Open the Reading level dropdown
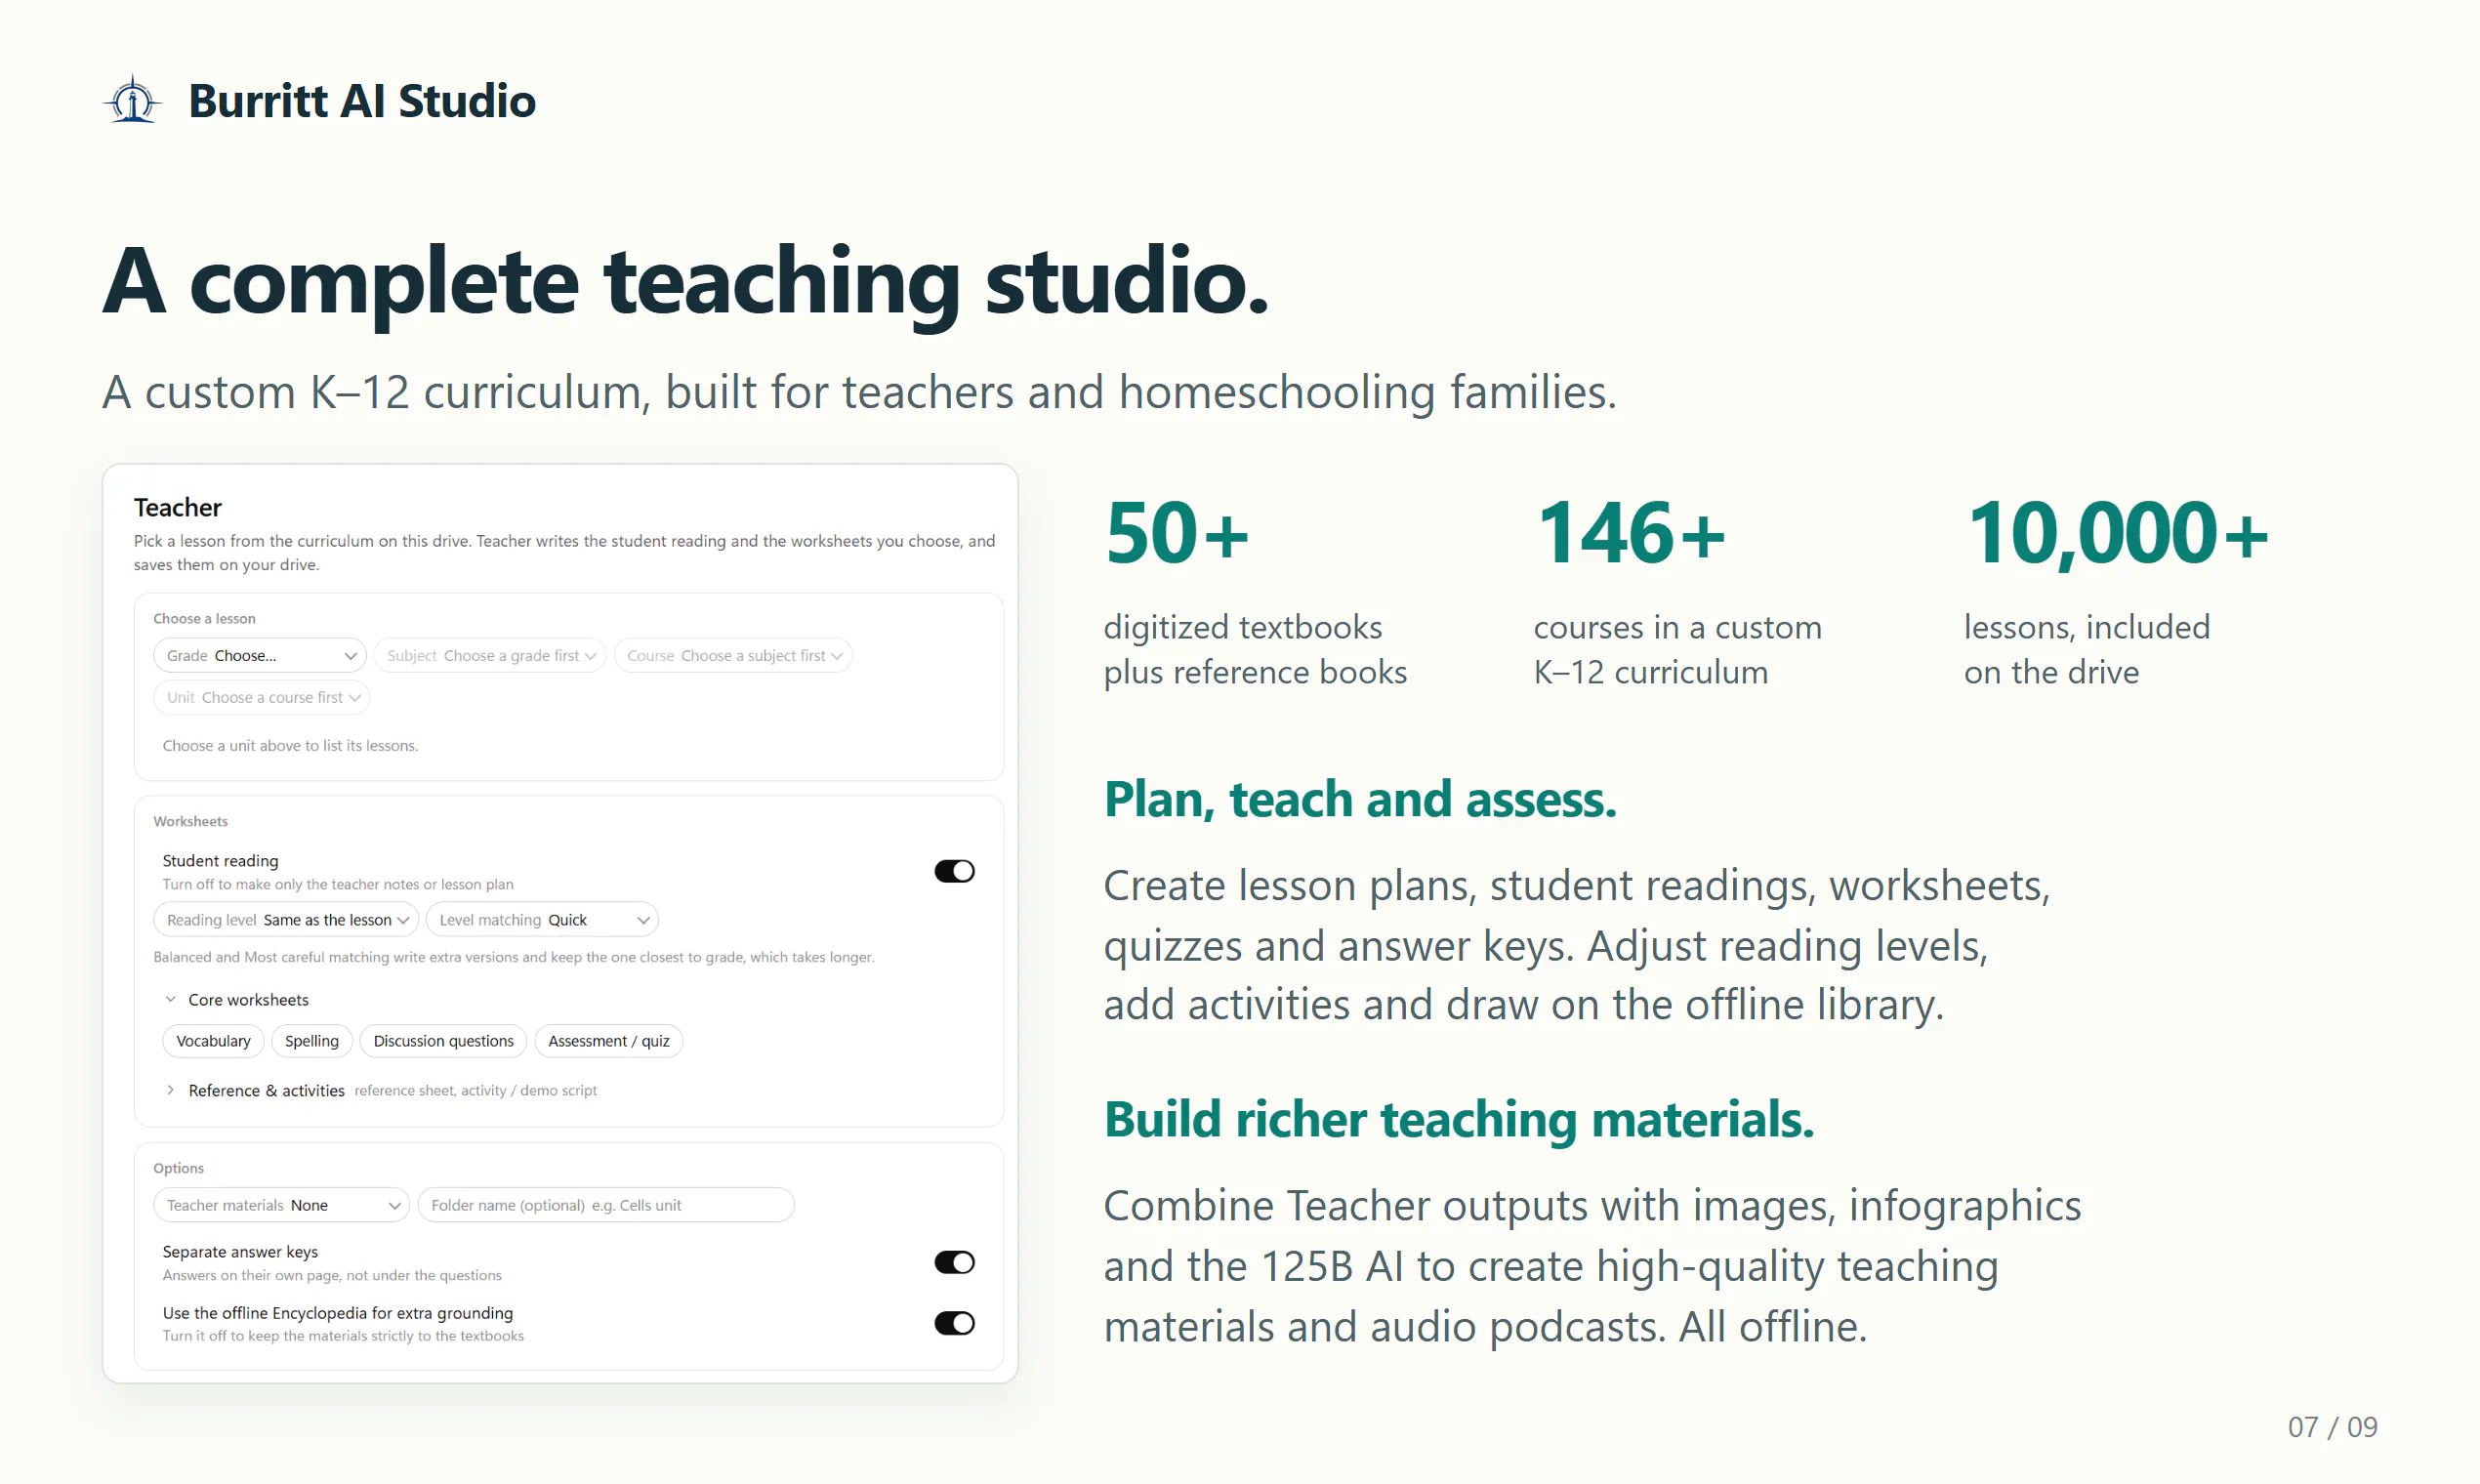The image size is (2480, 1484). (286, 920)
